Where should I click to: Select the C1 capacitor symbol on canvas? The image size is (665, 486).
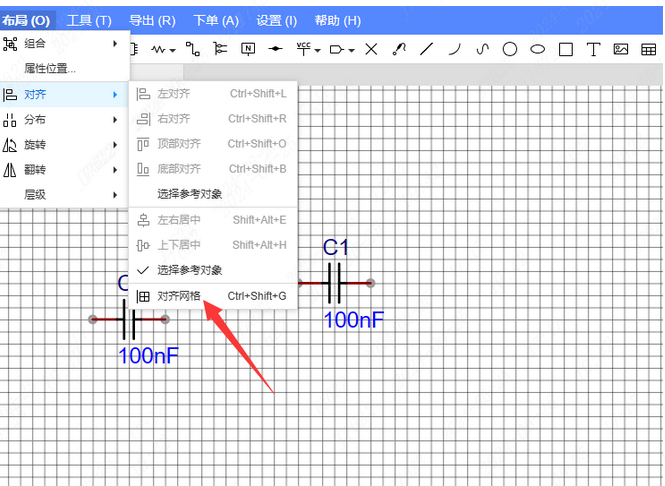click(335, 283)
